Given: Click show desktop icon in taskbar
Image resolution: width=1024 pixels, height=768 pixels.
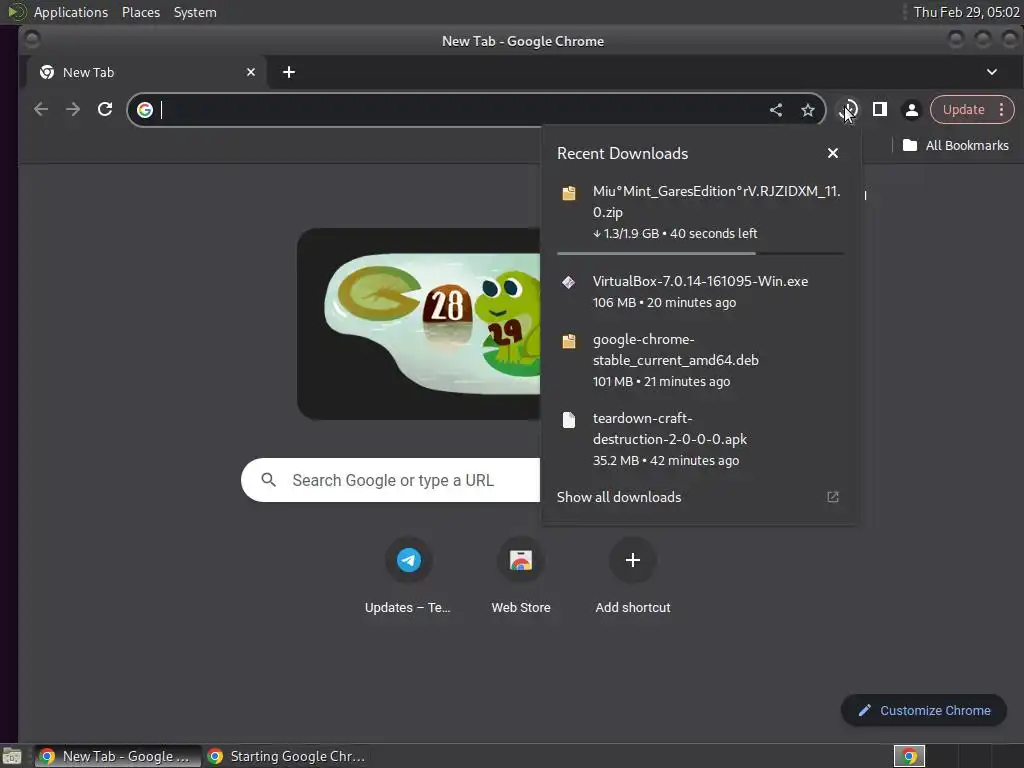Looking at the screenshot, I should 12,756.
